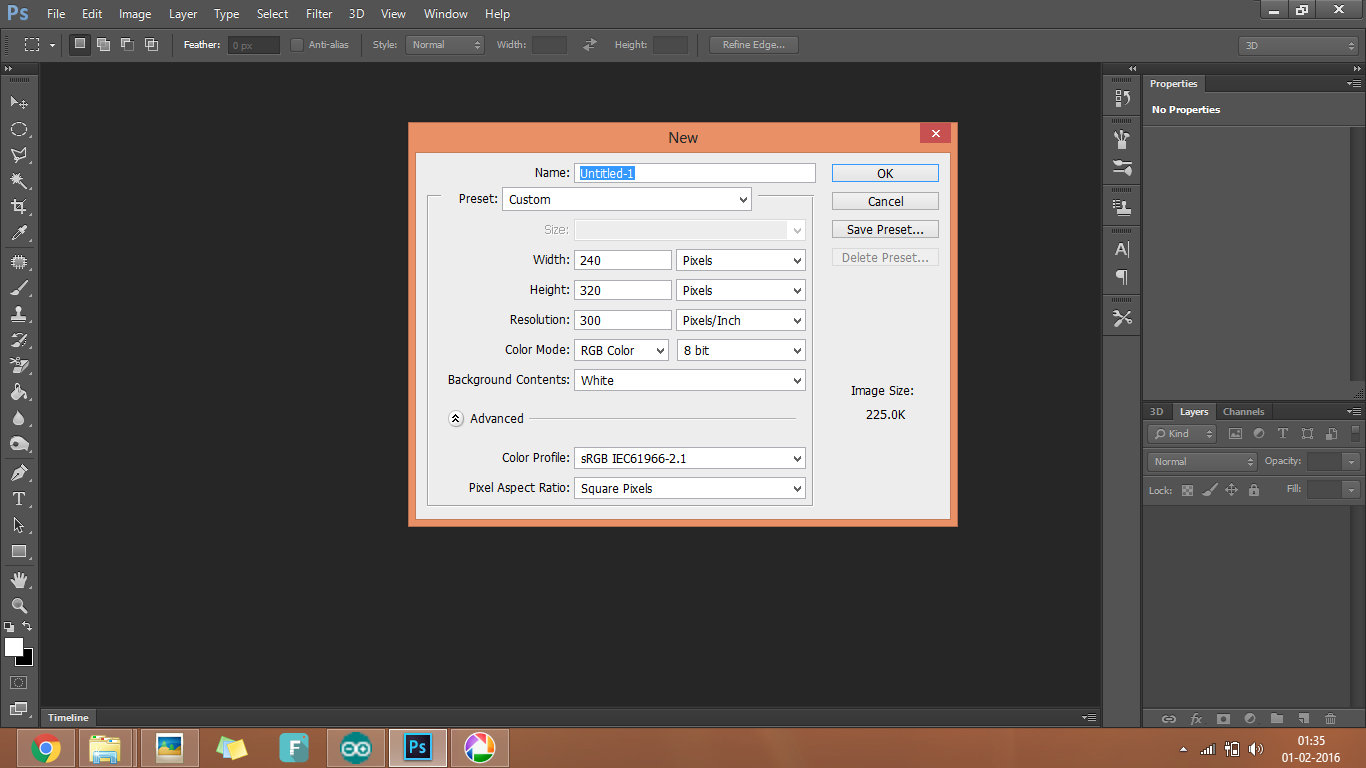1366x768 pixels.
Task: Select the Paint Bucket tool
Action: point(19,392)
